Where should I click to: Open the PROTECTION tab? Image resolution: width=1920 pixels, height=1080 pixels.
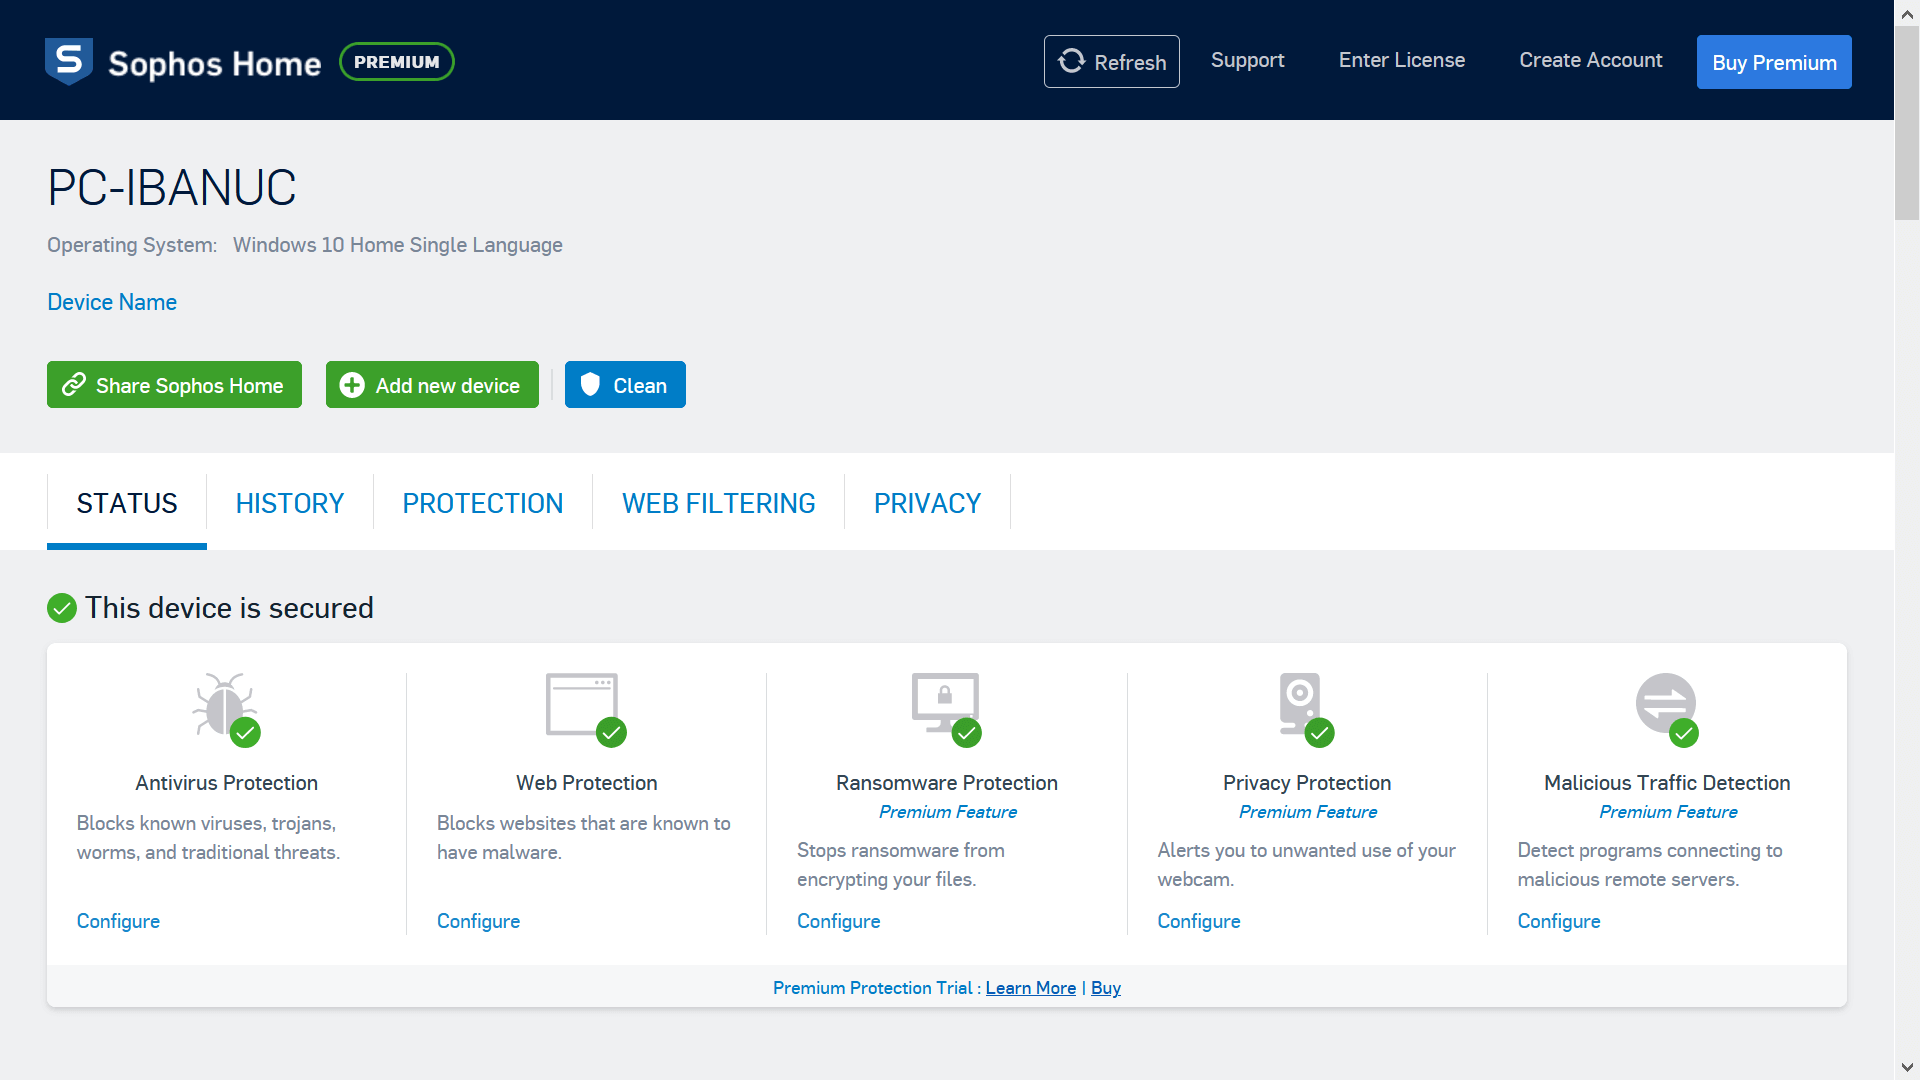coord(483,504)
